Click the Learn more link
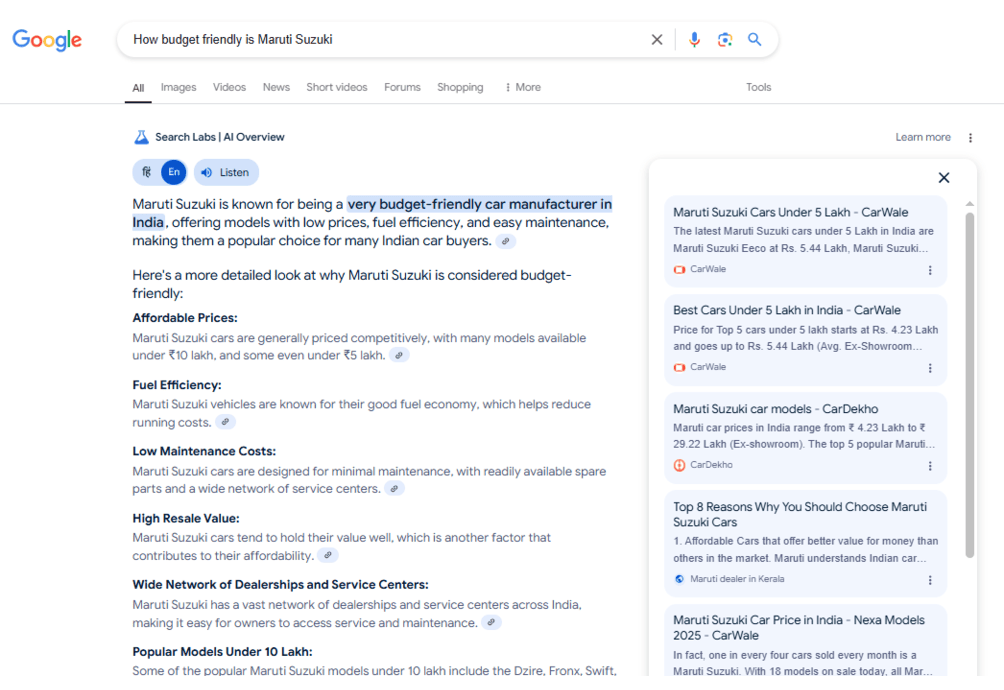1004x690 pixels. 923,137
